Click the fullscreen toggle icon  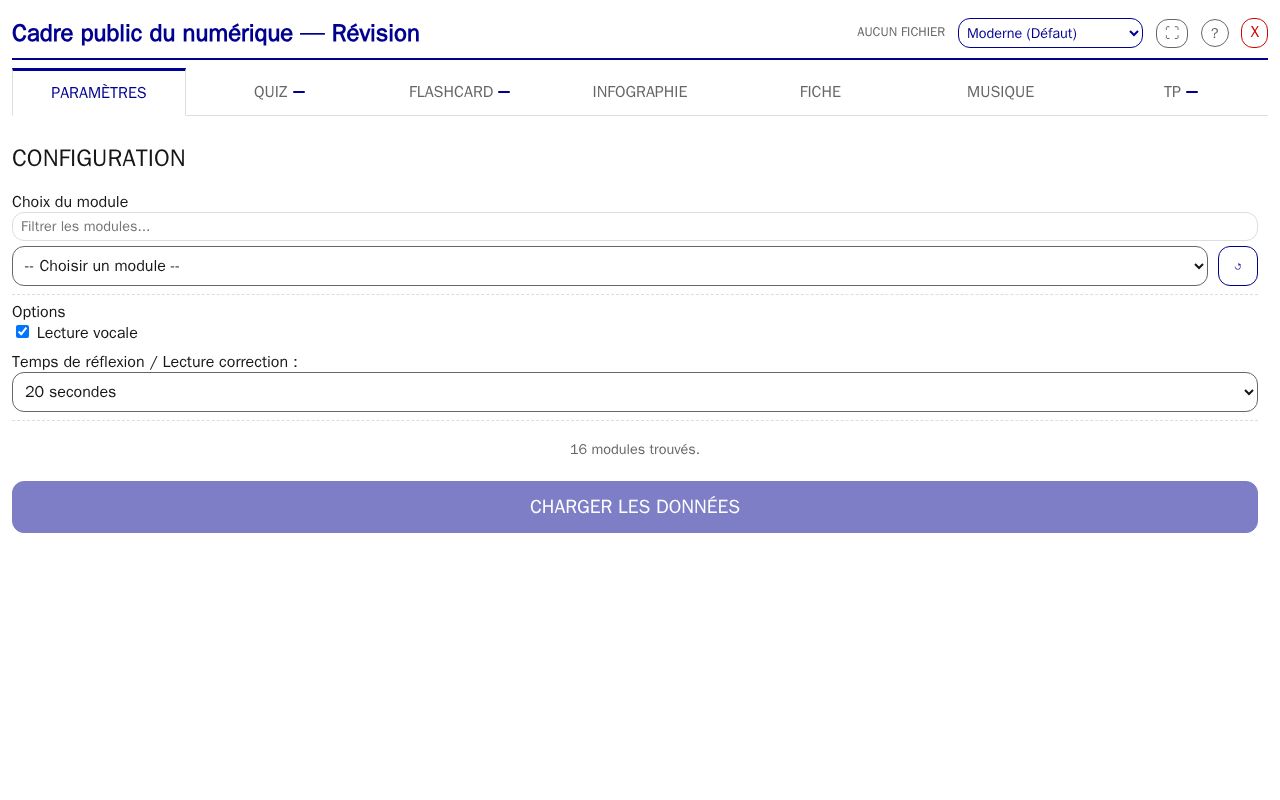click(1172, 33)
